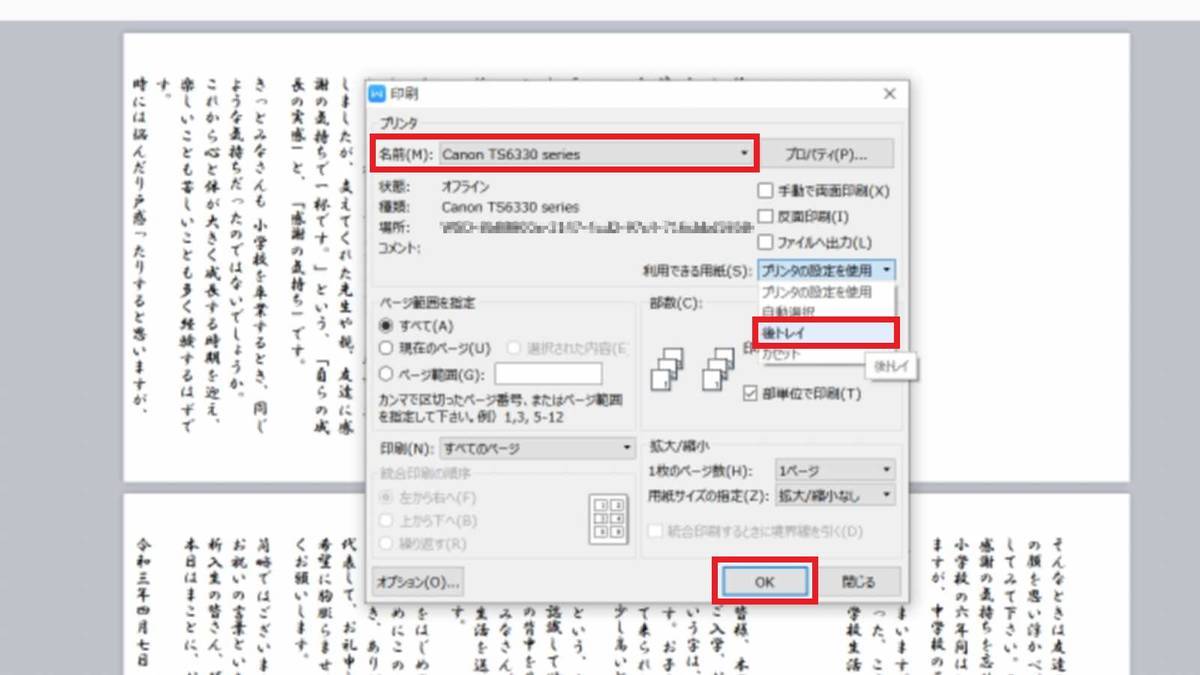1200x675 pixels.
Task: Choose the 現在のページ(U) radio button
Action: (x=386, y=348)
